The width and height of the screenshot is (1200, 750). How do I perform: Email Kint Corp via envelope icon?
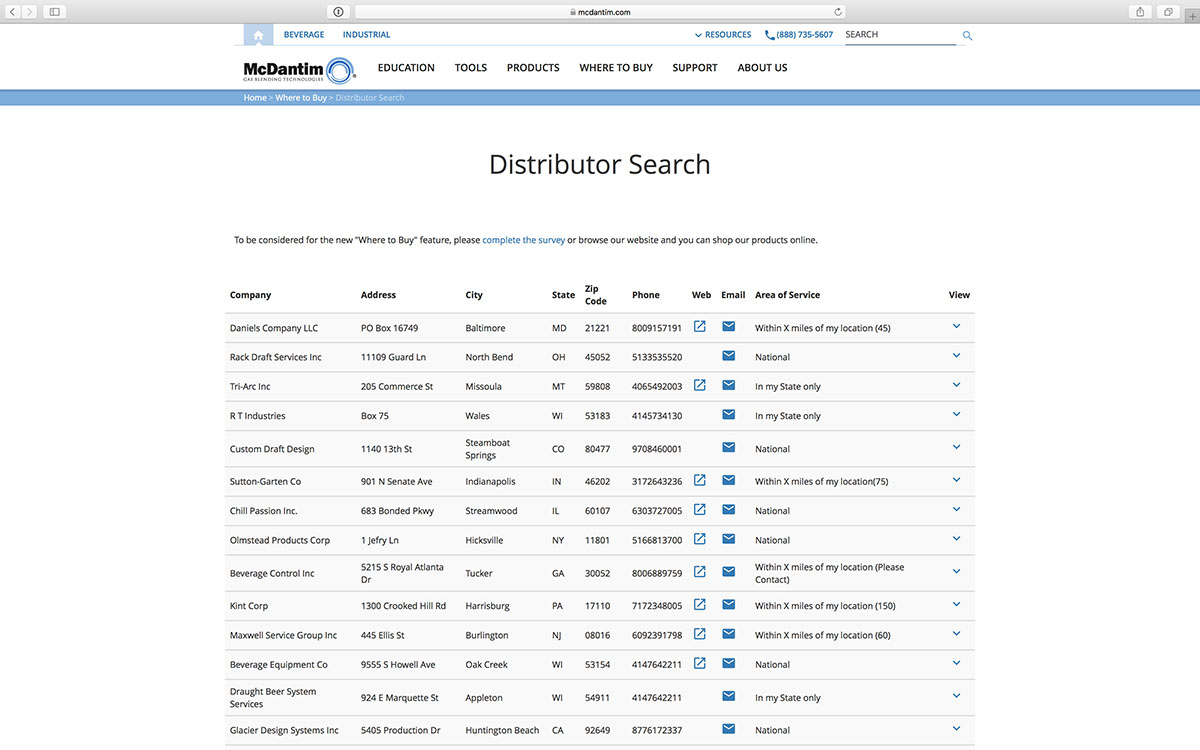[729, 604]
